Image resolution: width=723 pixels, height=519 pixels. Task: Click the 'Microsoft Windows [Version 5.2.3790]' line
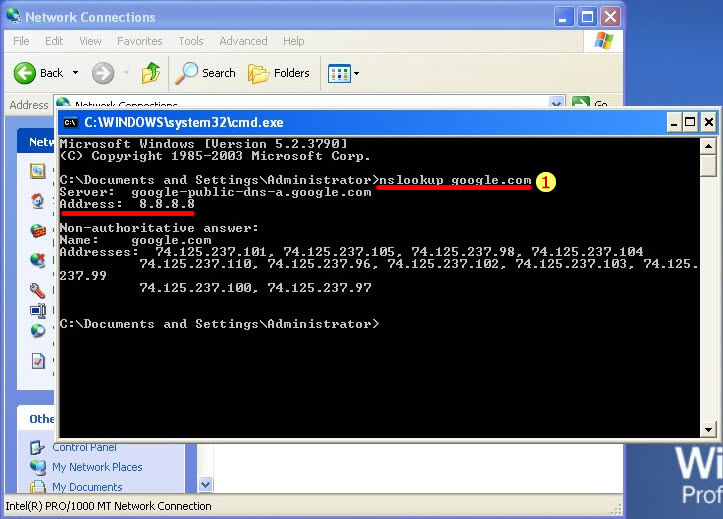point(203,144)
